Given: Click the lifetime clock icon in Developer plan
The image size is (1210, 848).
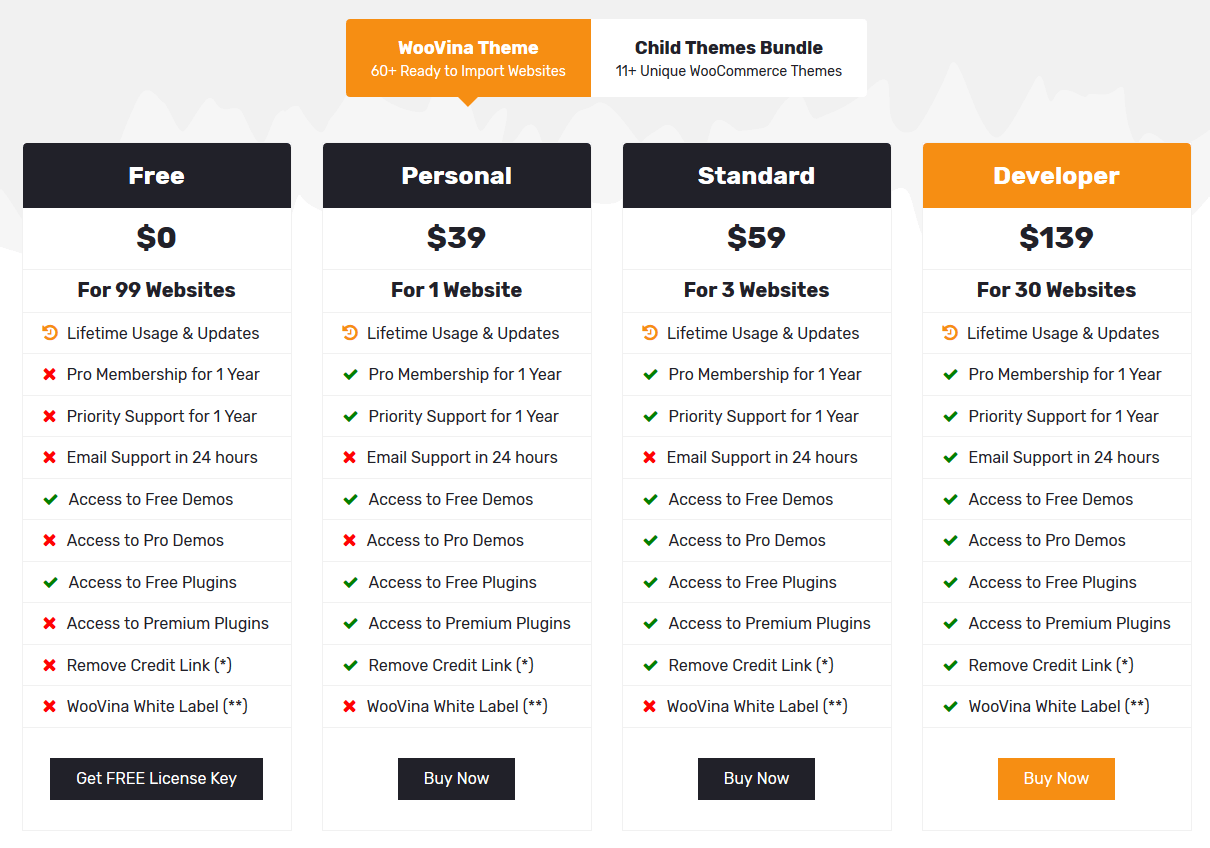Looking at the screenshot, I should tap(950, 333).
